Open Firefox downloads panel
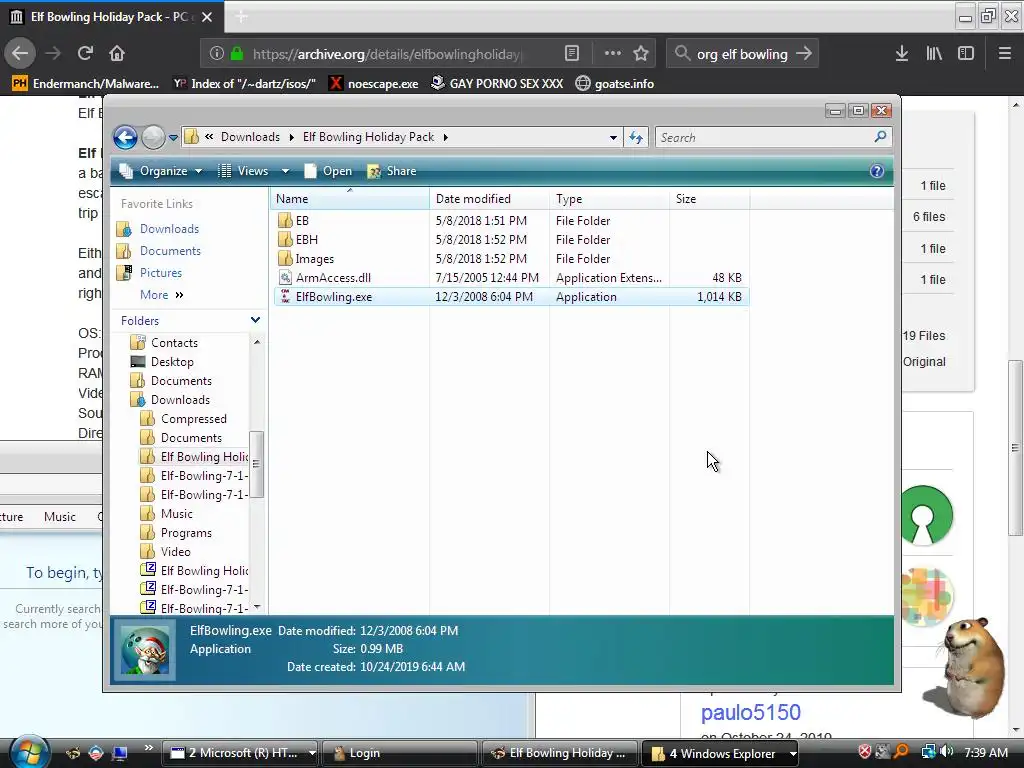 pyautogui.click(x=902, y=54)
